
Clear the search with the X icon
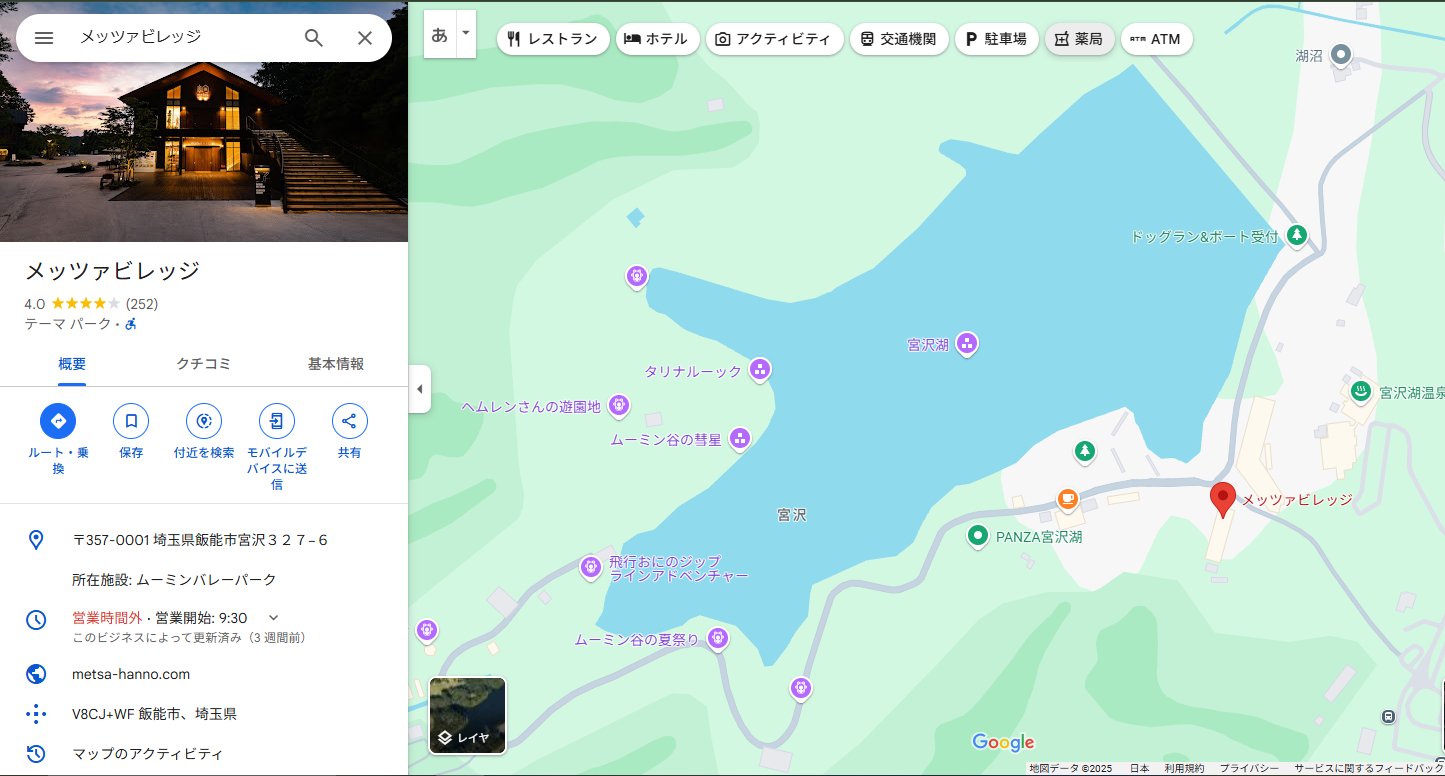[x=365, y=38]
